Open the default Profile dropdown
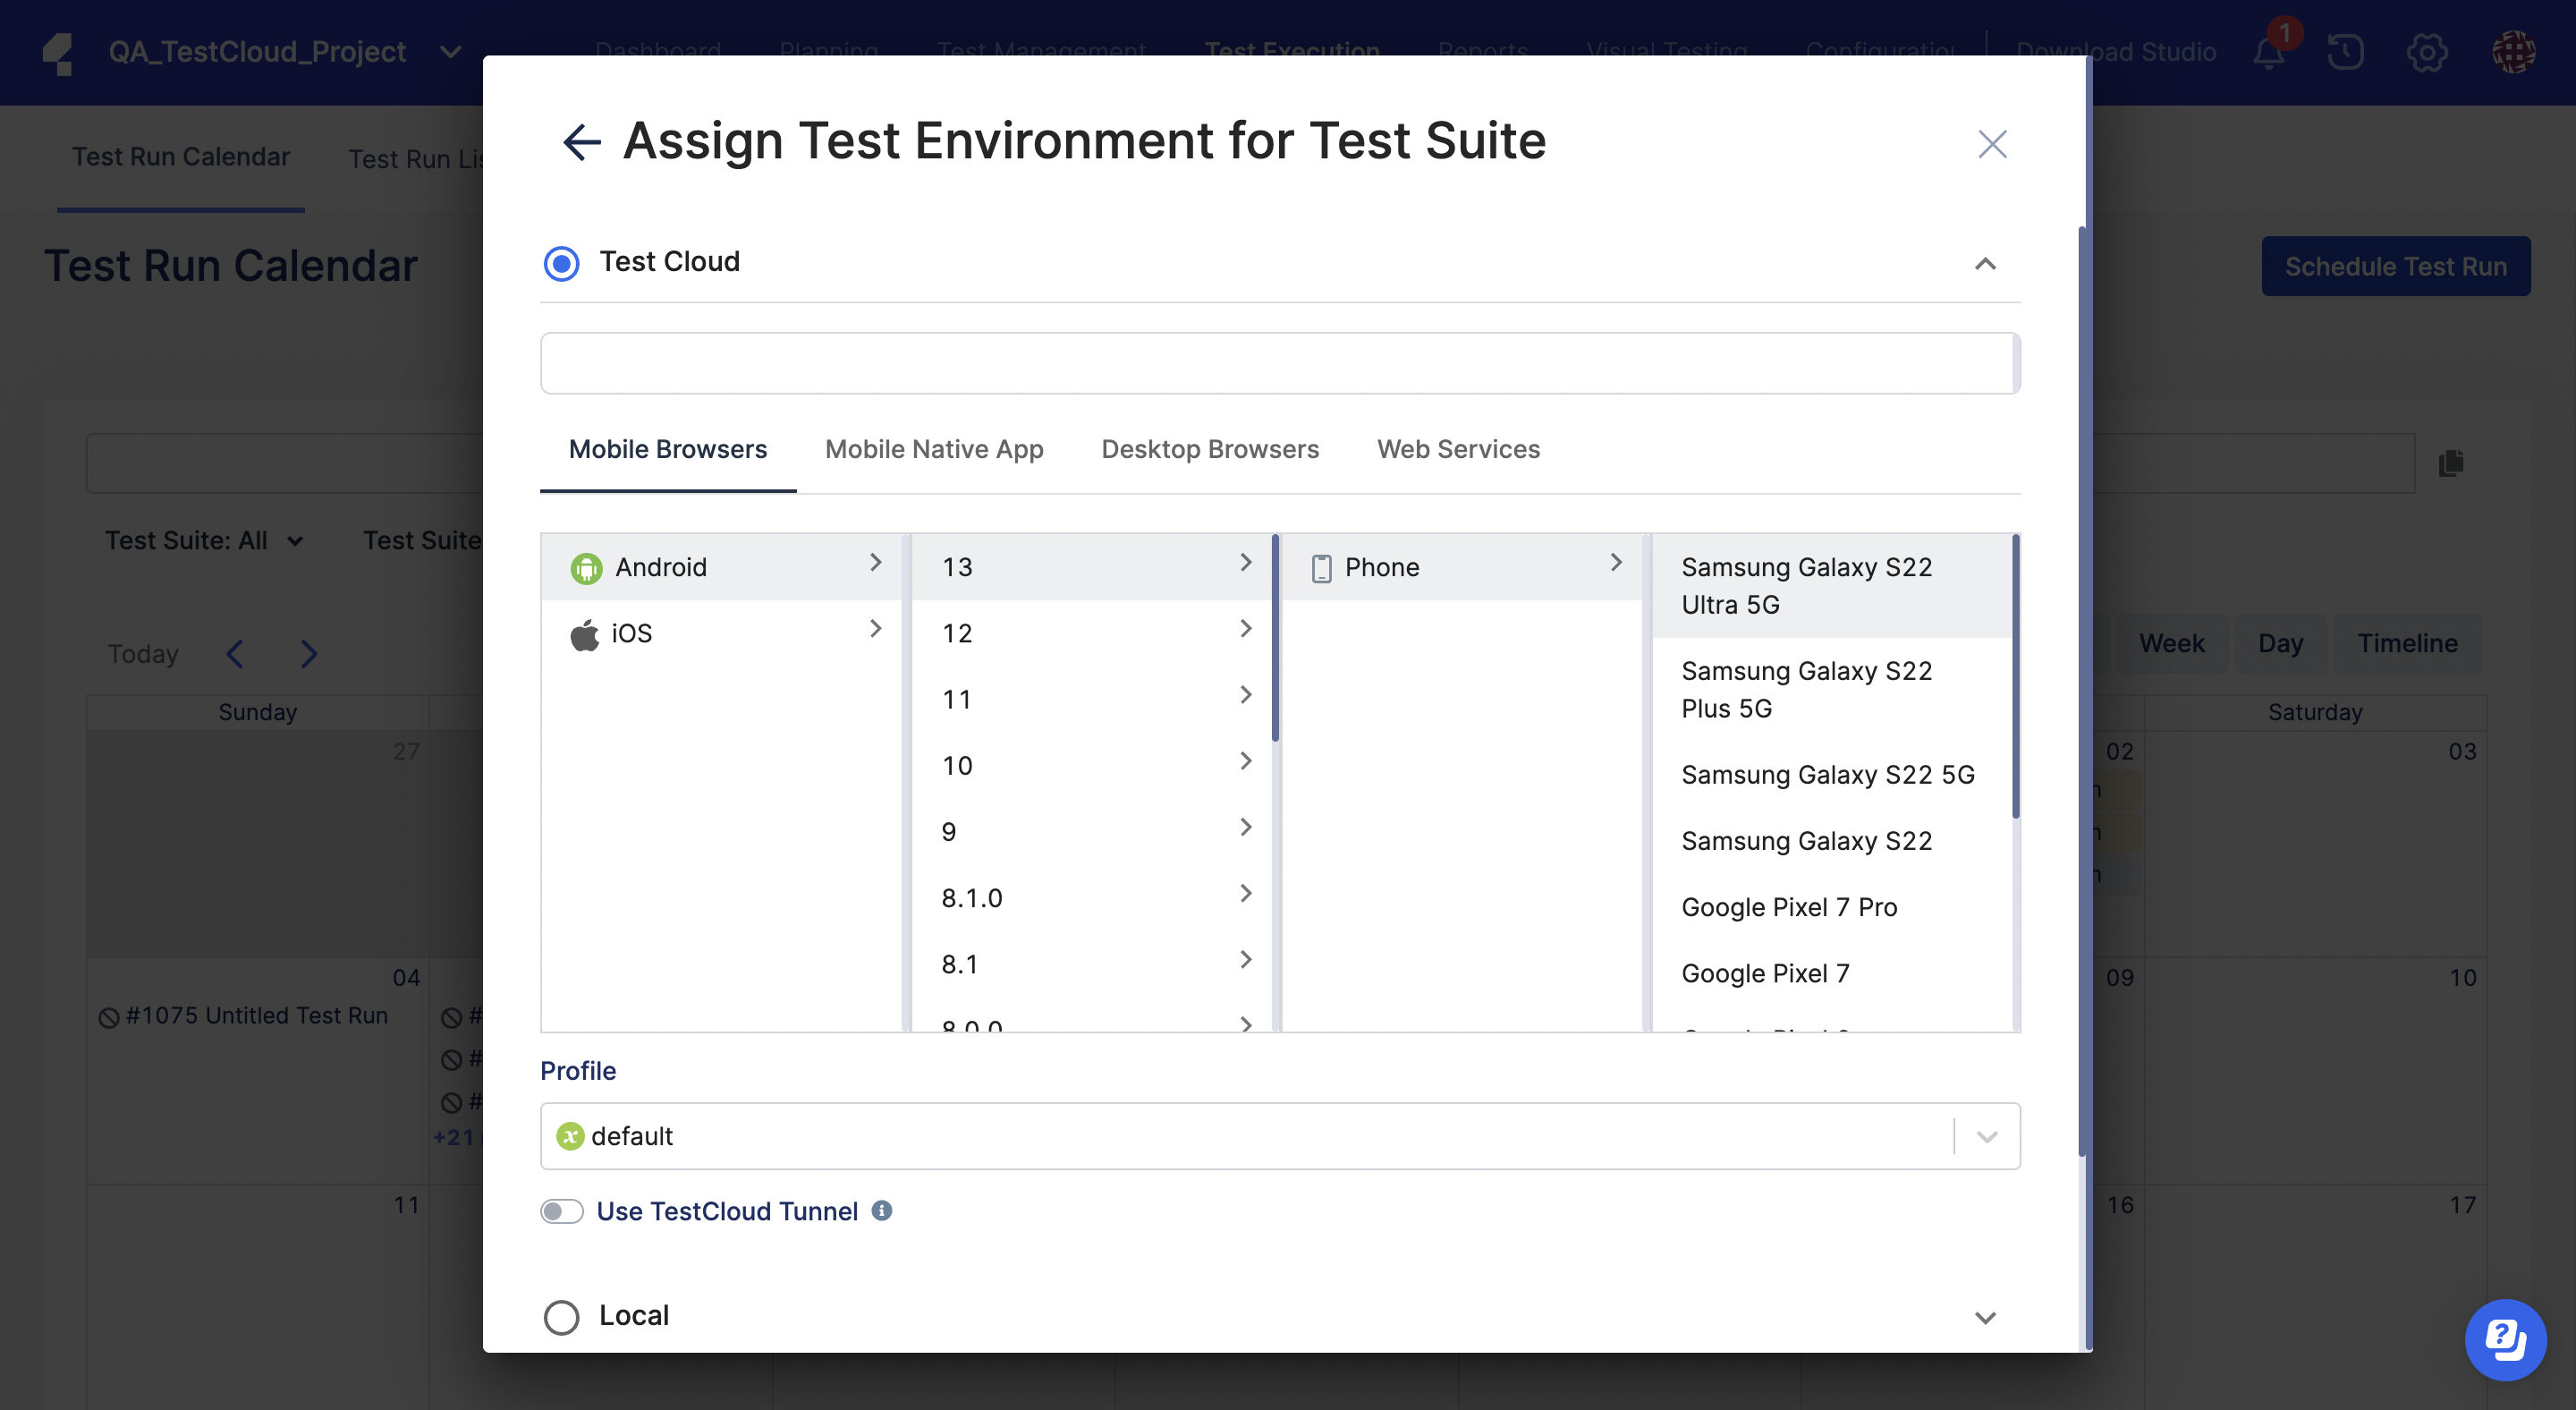 tap(1279, 1136)
